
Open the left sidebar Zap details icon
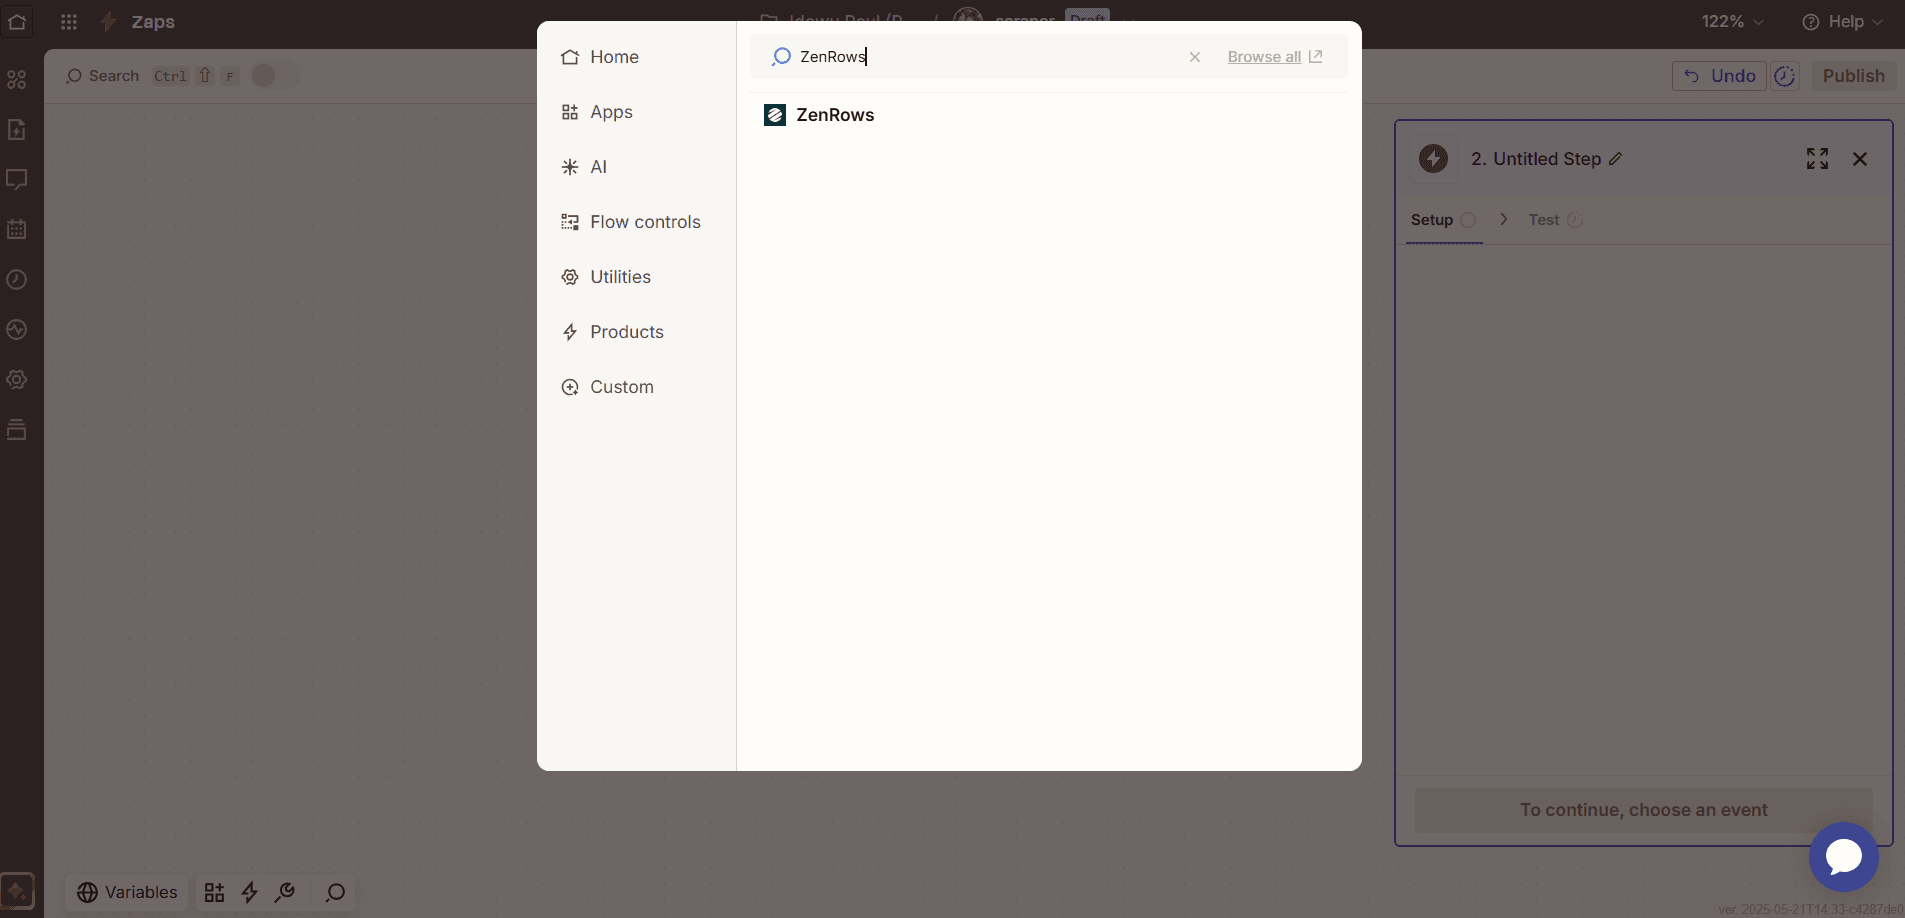[x=17, y=130]
